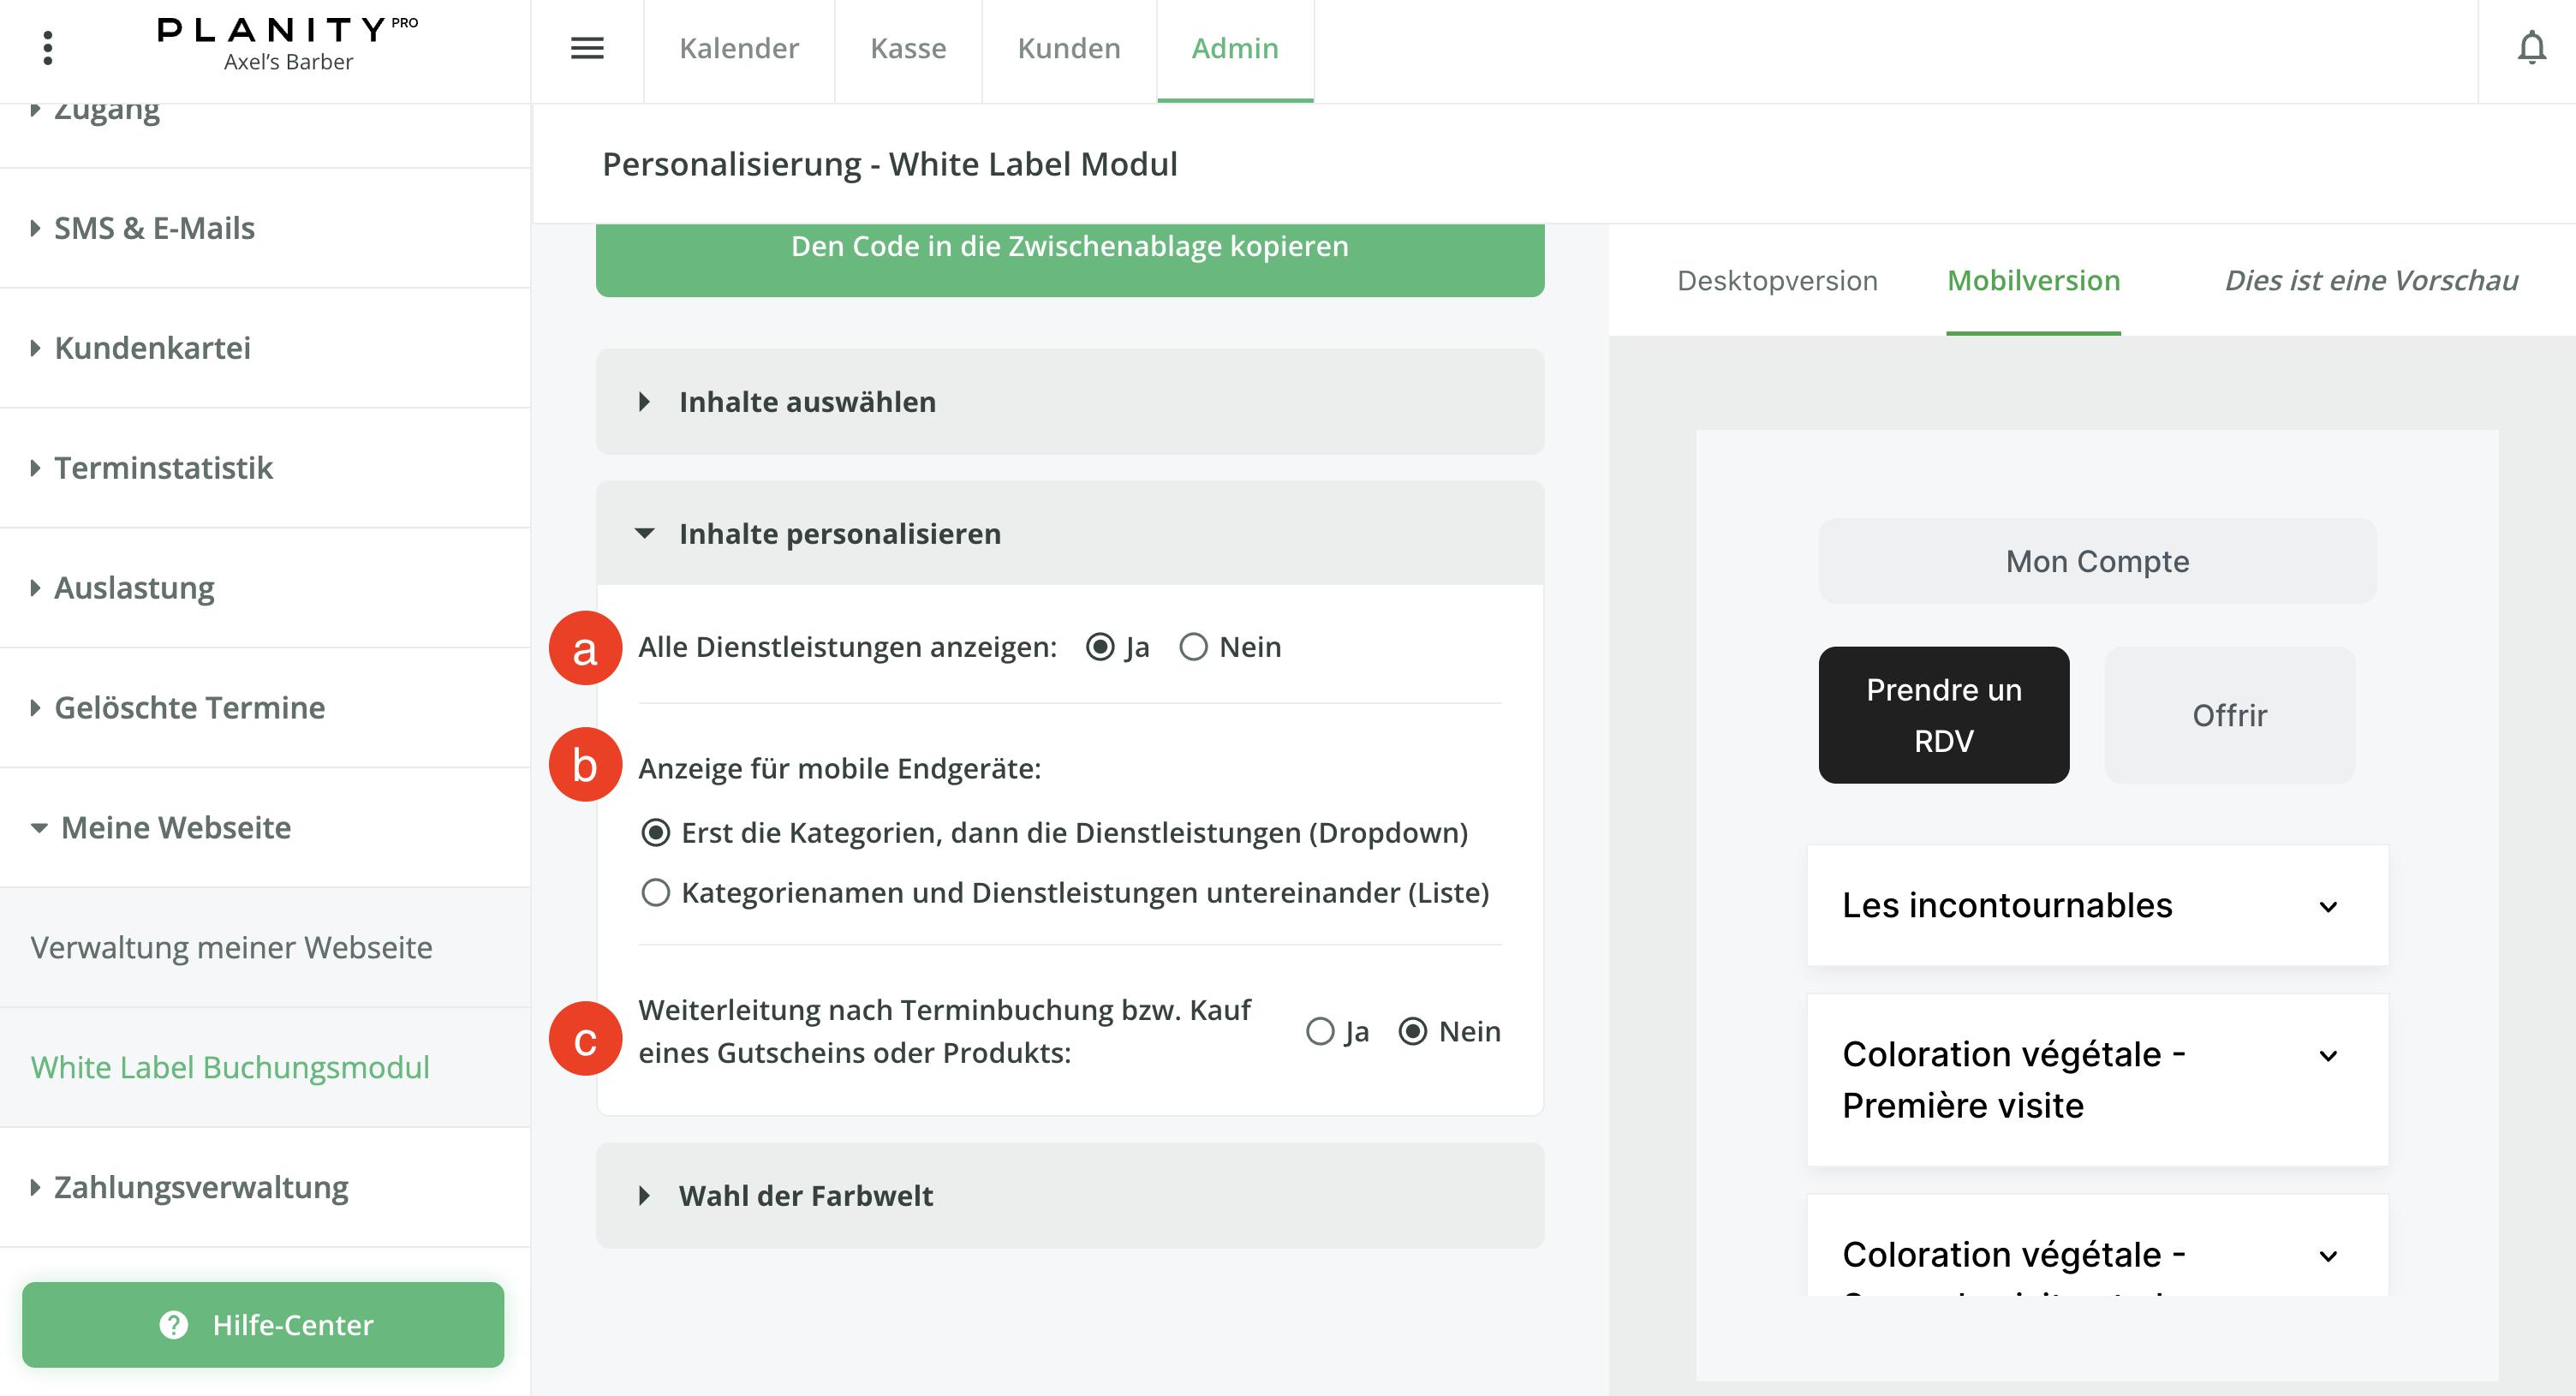Screen dimensions: 2576x1396
Task: Click Mon Compte in preview
Action: point(2097,561)
